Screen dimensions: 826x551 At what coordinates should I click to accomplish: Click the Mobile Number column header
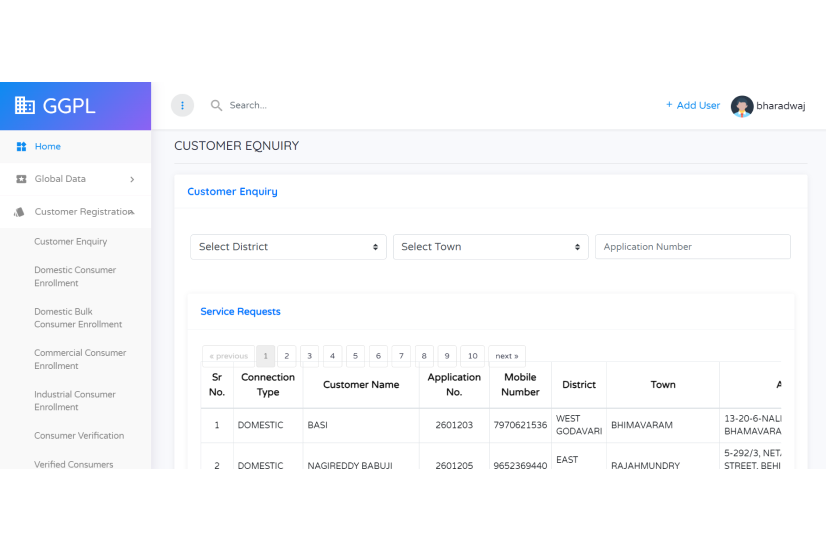(520, 385)
